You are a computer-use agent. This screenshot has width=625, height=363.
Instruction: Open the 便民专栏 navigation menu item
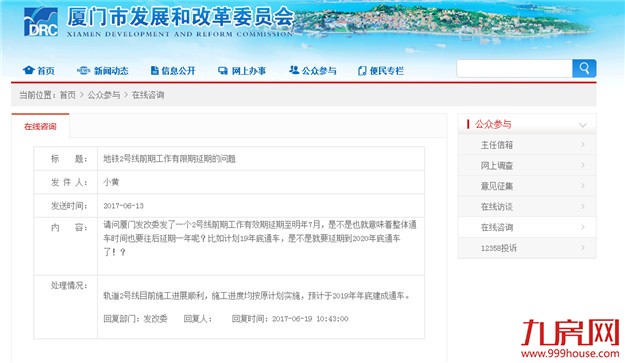click(387, 71)
